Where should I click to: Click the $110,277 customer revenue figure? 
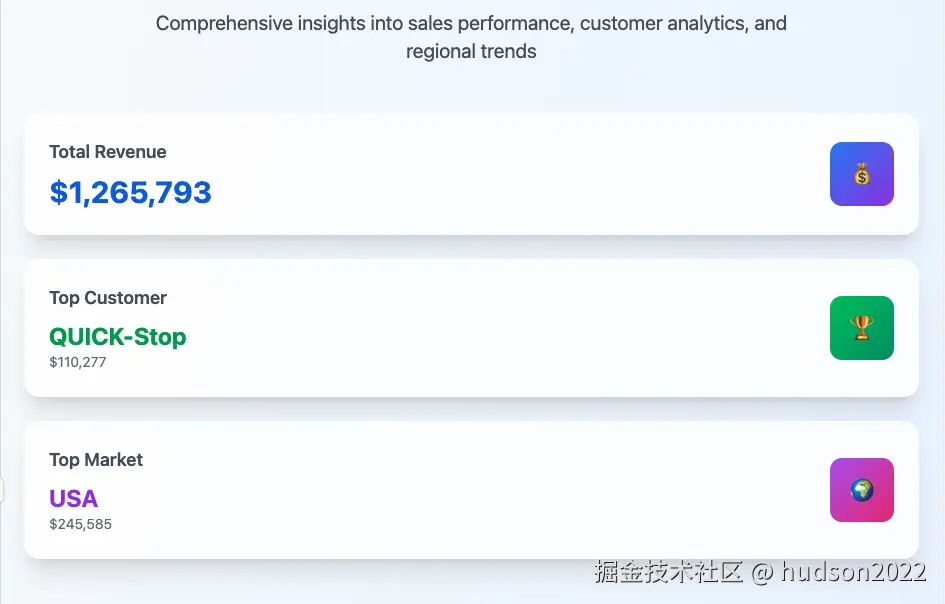pyautogui.click(x=78, y=362)
